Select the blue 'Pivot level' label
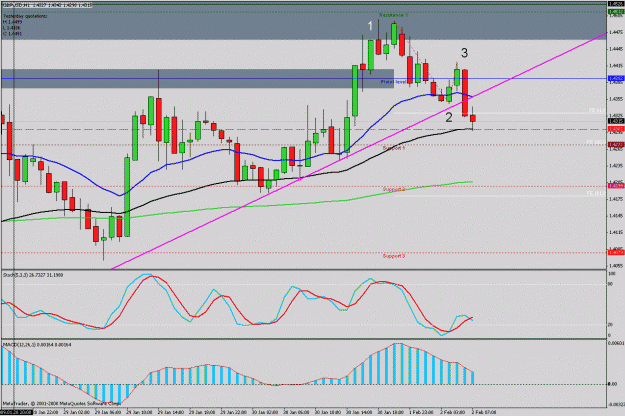This screenshot has width=625, height=416. [x=393, y=82]
